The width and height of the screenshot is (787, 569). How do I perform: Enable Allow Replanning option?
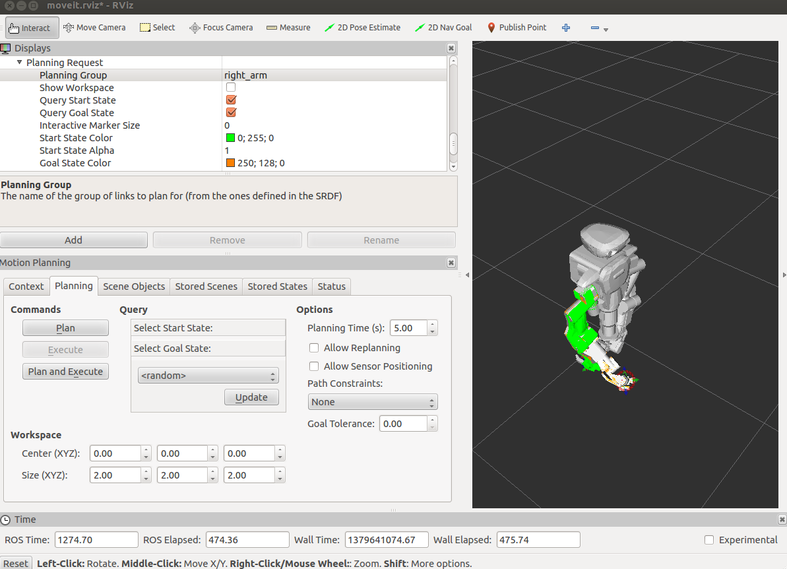[314, 348]
